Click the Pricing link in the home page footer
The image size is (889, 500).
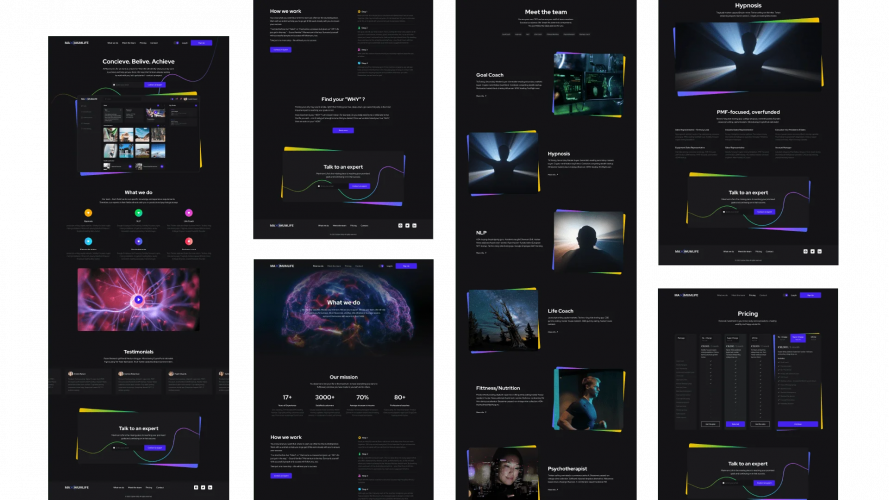pyautogui.click(x=149, y=488)
